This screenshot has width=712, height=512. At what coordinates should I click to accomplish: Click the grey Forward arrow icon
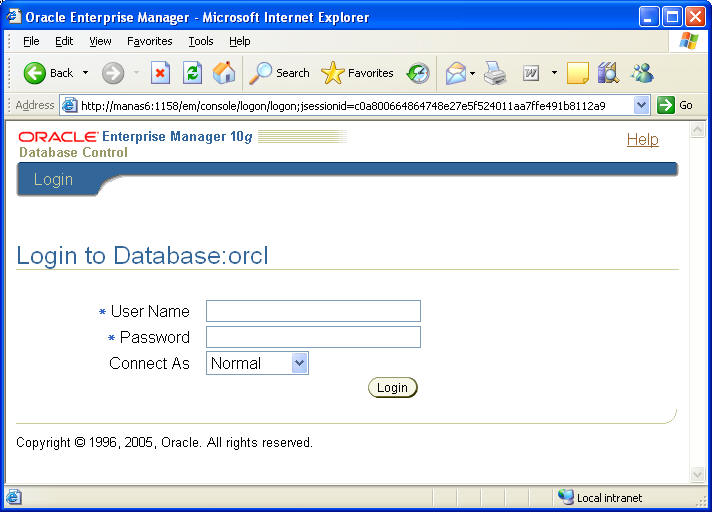113,73
